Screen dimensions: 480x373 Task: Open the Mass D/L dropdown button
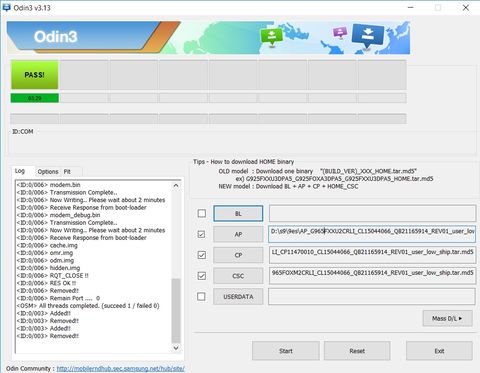(x=447, y=318)
